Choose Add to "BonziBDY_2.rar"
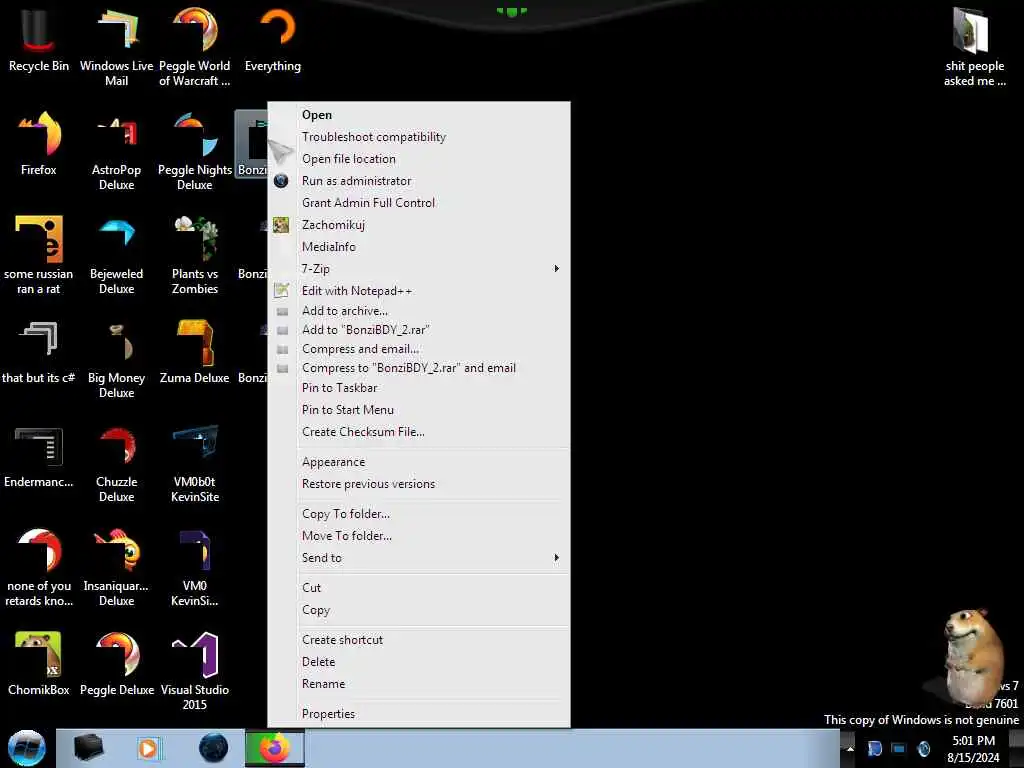 (419, 330)
